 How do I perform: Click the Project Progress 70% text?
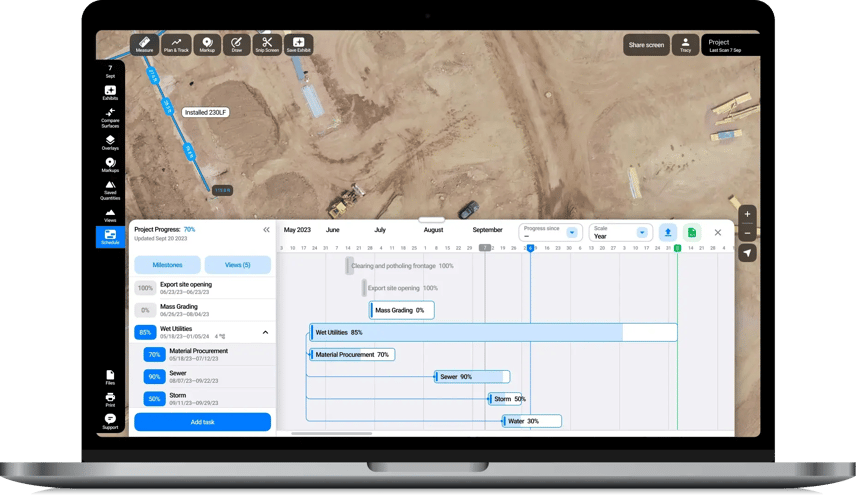pyautogui.click(x=164, y=230)
